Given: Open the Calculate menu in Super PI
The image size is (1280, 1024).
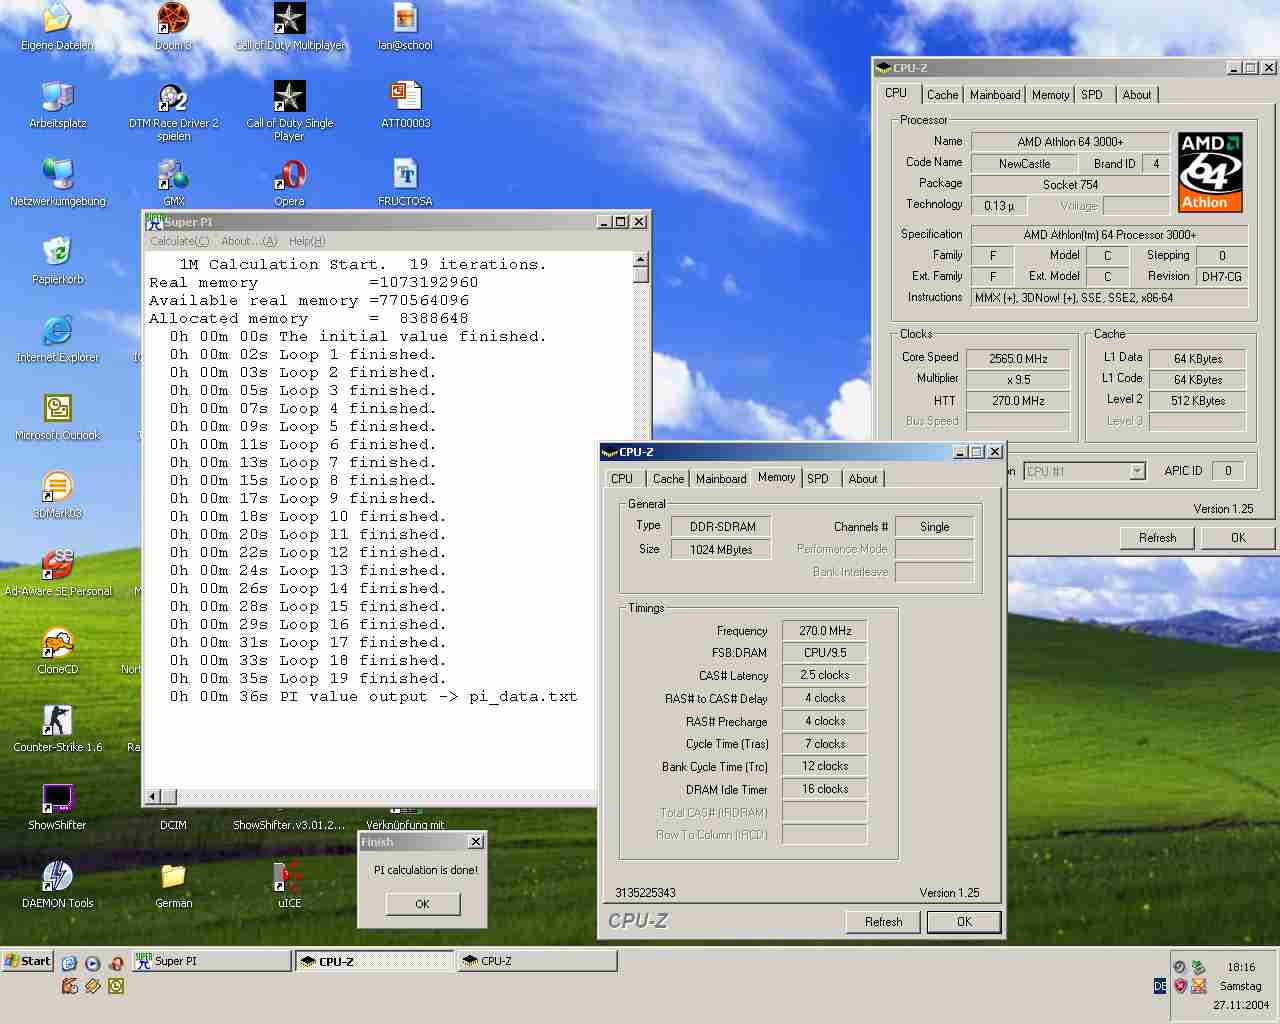Looking at the screenshot, I should (179, 241).
